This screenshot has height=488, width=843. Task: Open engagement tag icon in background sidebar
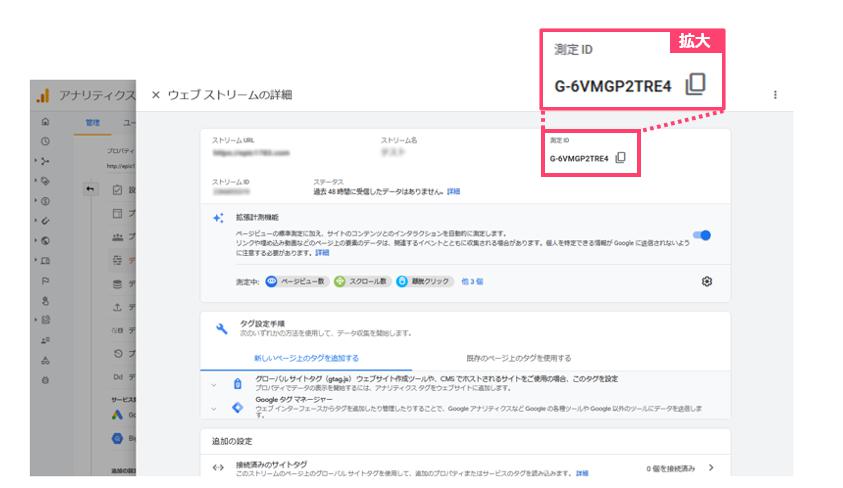(x=45, y=181)
